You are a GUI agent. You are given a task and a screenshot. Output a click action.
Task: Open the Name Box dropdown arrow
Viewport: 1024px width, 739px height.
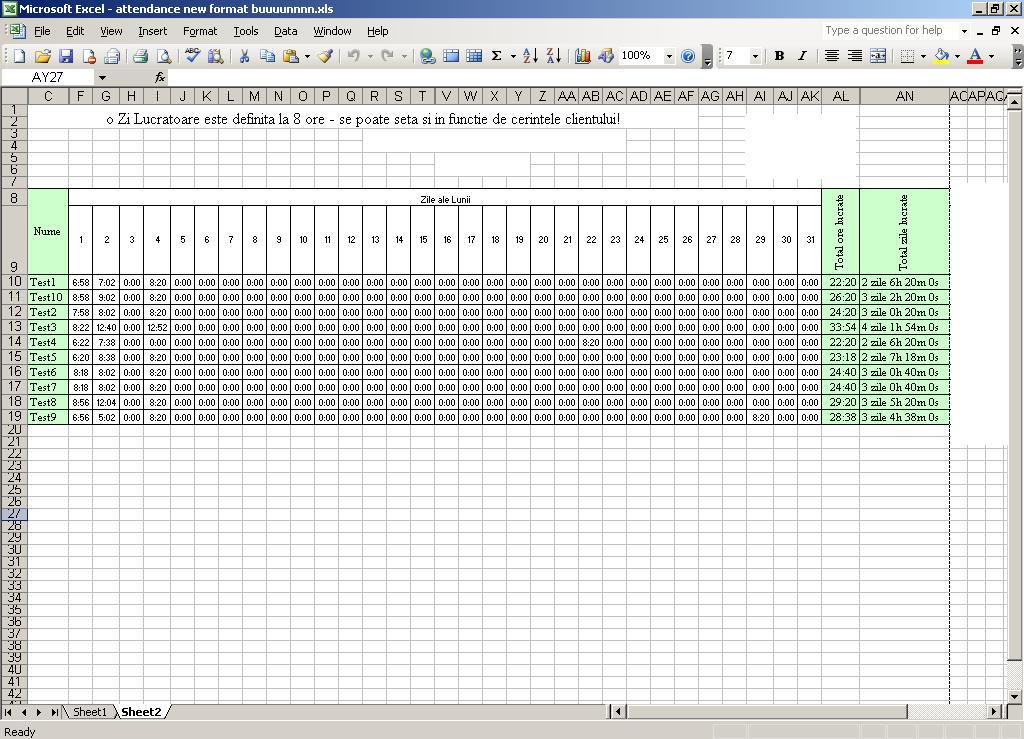click(102, 77)
